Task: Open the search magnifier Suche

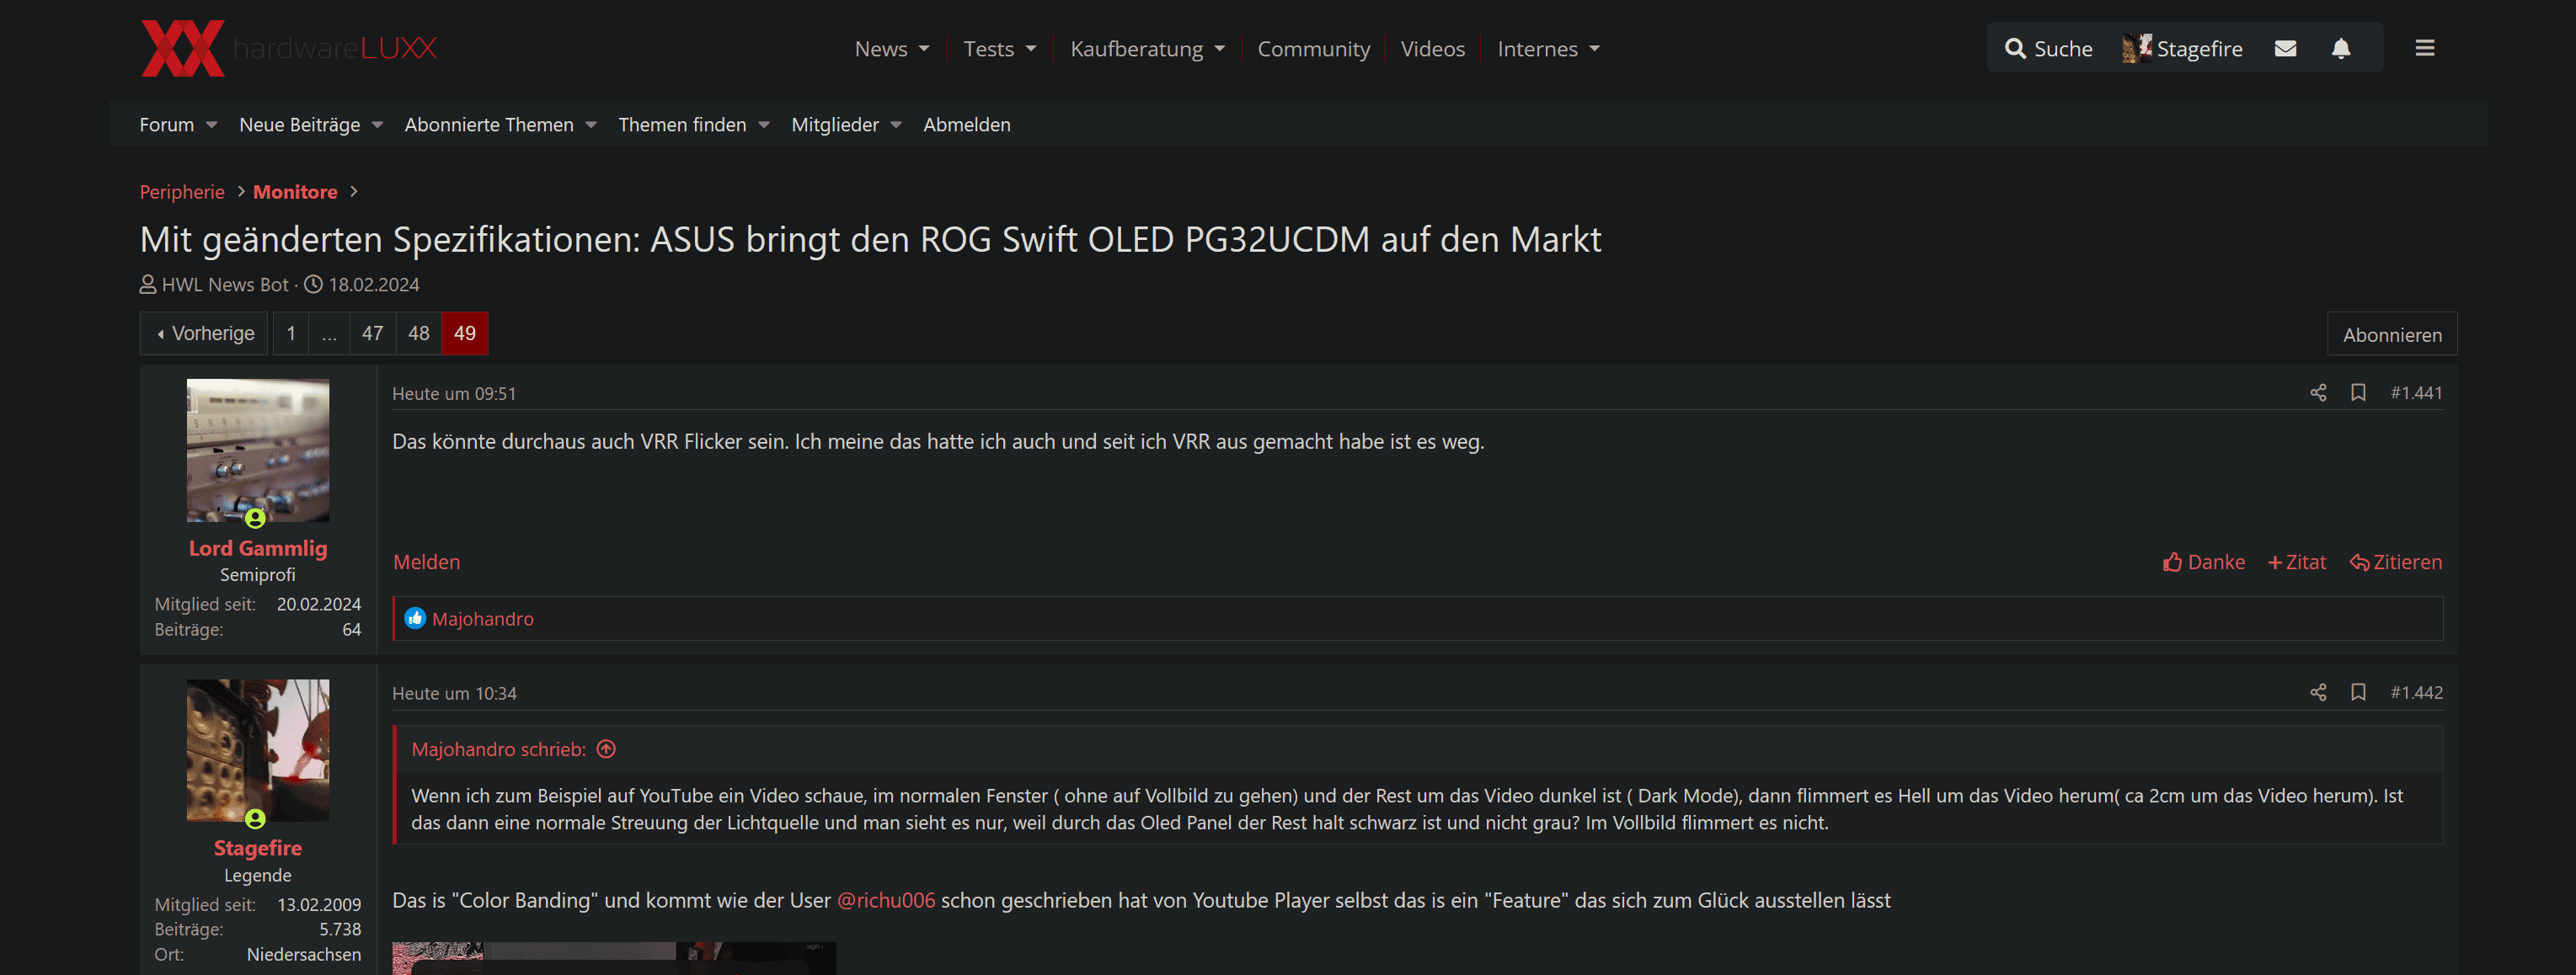Action: click(2048, 48)
